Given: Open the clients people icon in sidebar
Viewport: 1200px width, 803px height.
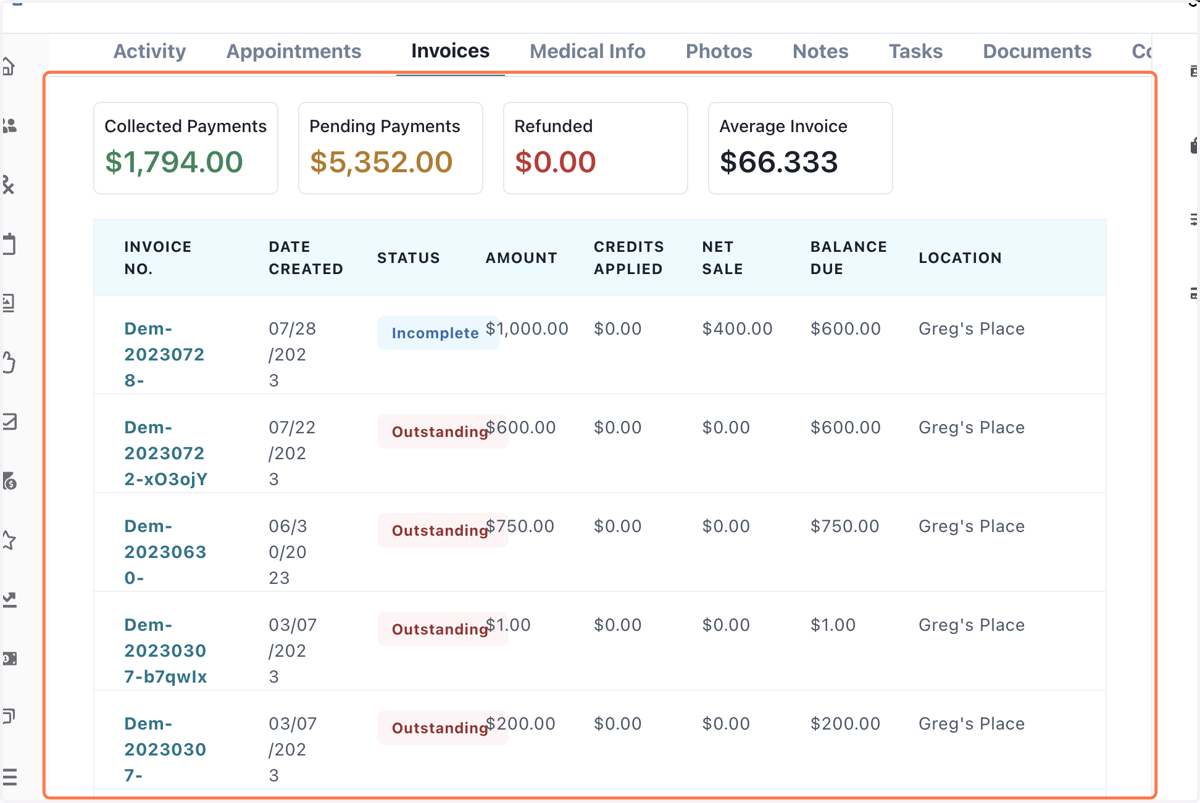Looking at the screenshot, I should pyautogui.click(x=9, y=126).
